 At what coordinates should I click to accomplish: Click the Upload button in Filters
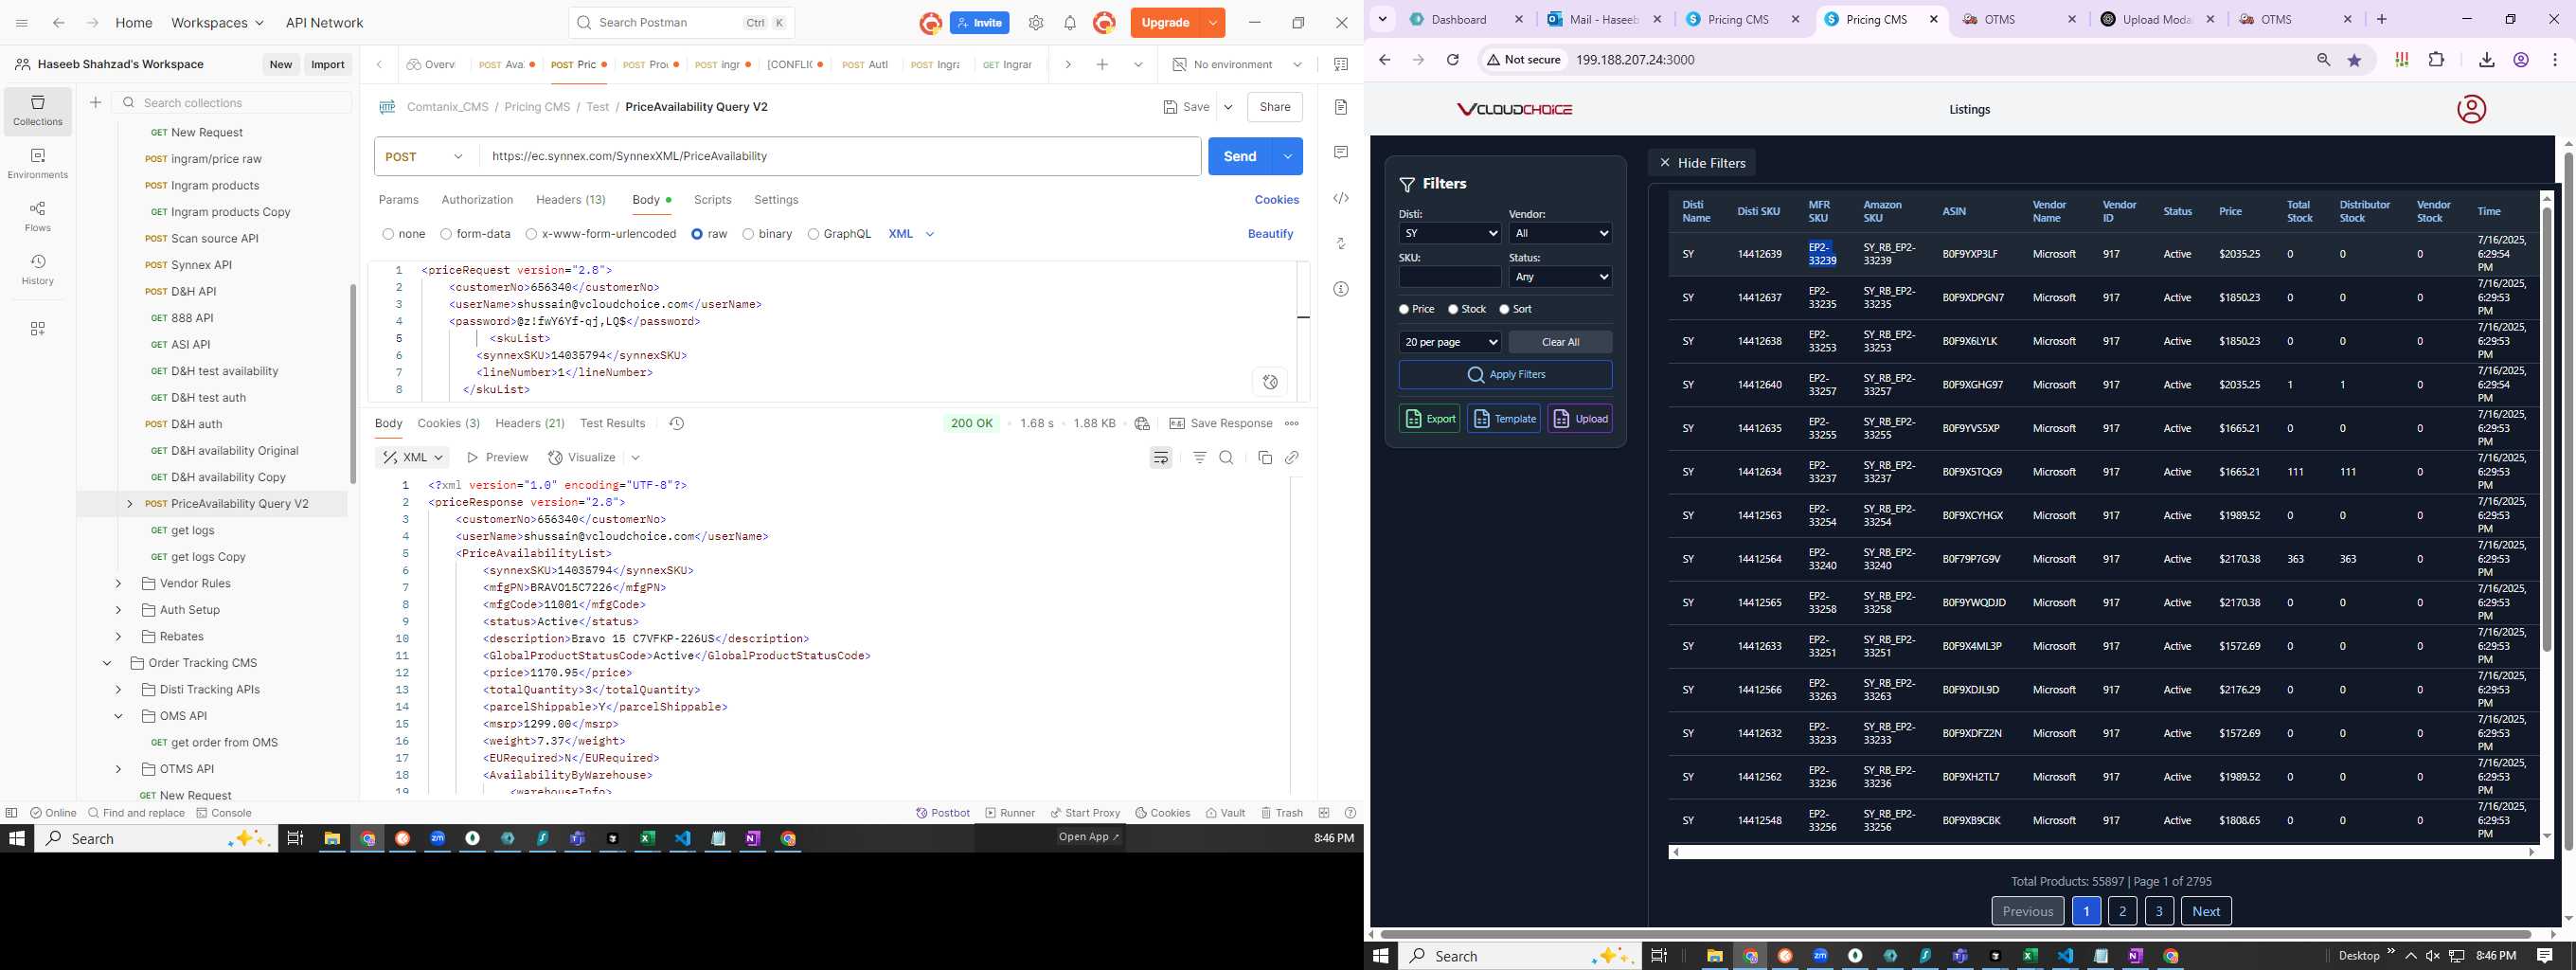click(1579, 418)
